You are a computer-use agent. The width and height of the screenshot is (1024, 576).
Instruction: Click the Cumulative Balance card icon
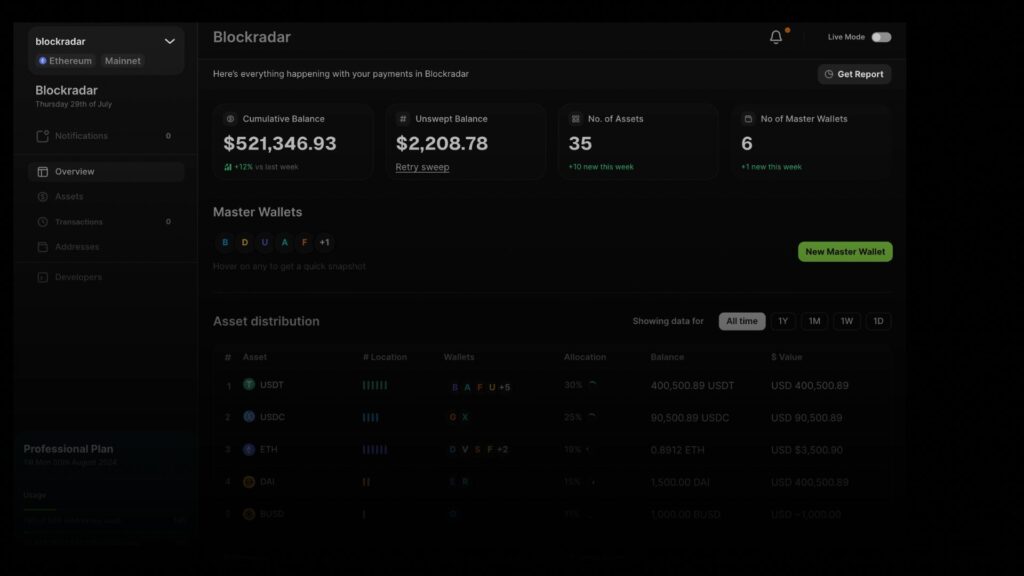point(230,119)
